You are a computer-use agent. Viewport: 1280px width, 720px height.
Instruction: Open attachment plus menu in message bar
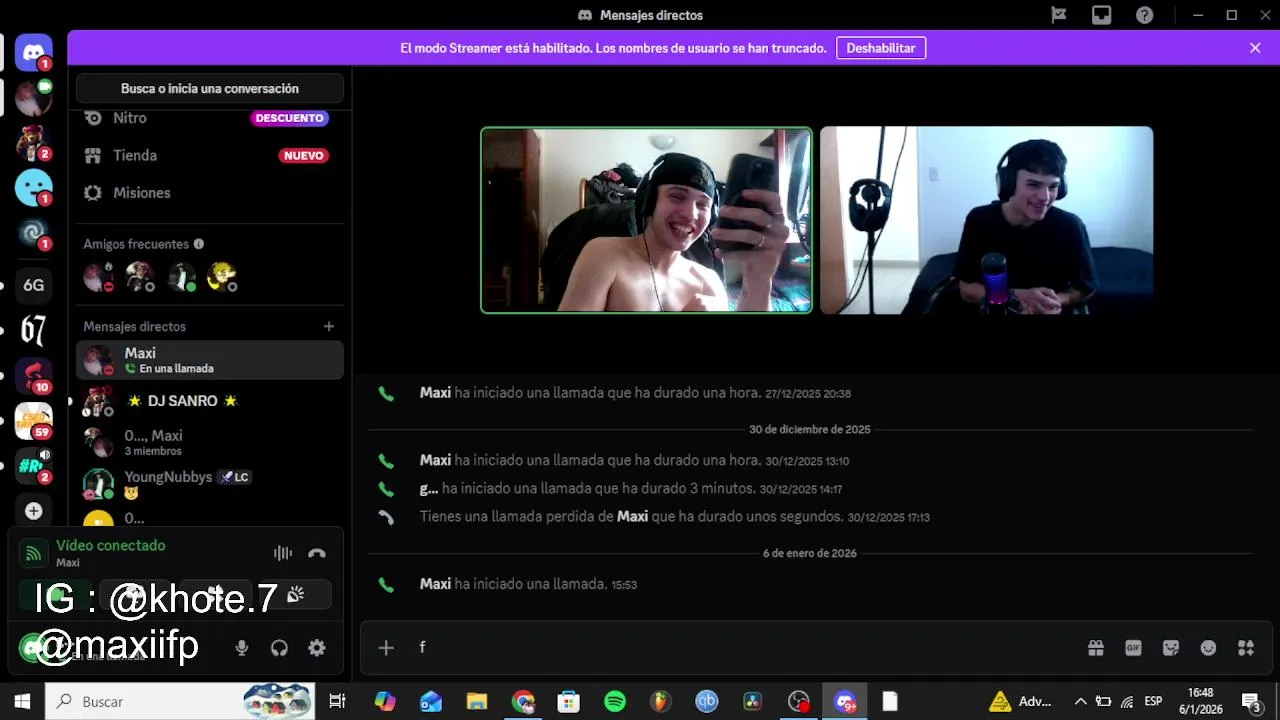(386, 648)
